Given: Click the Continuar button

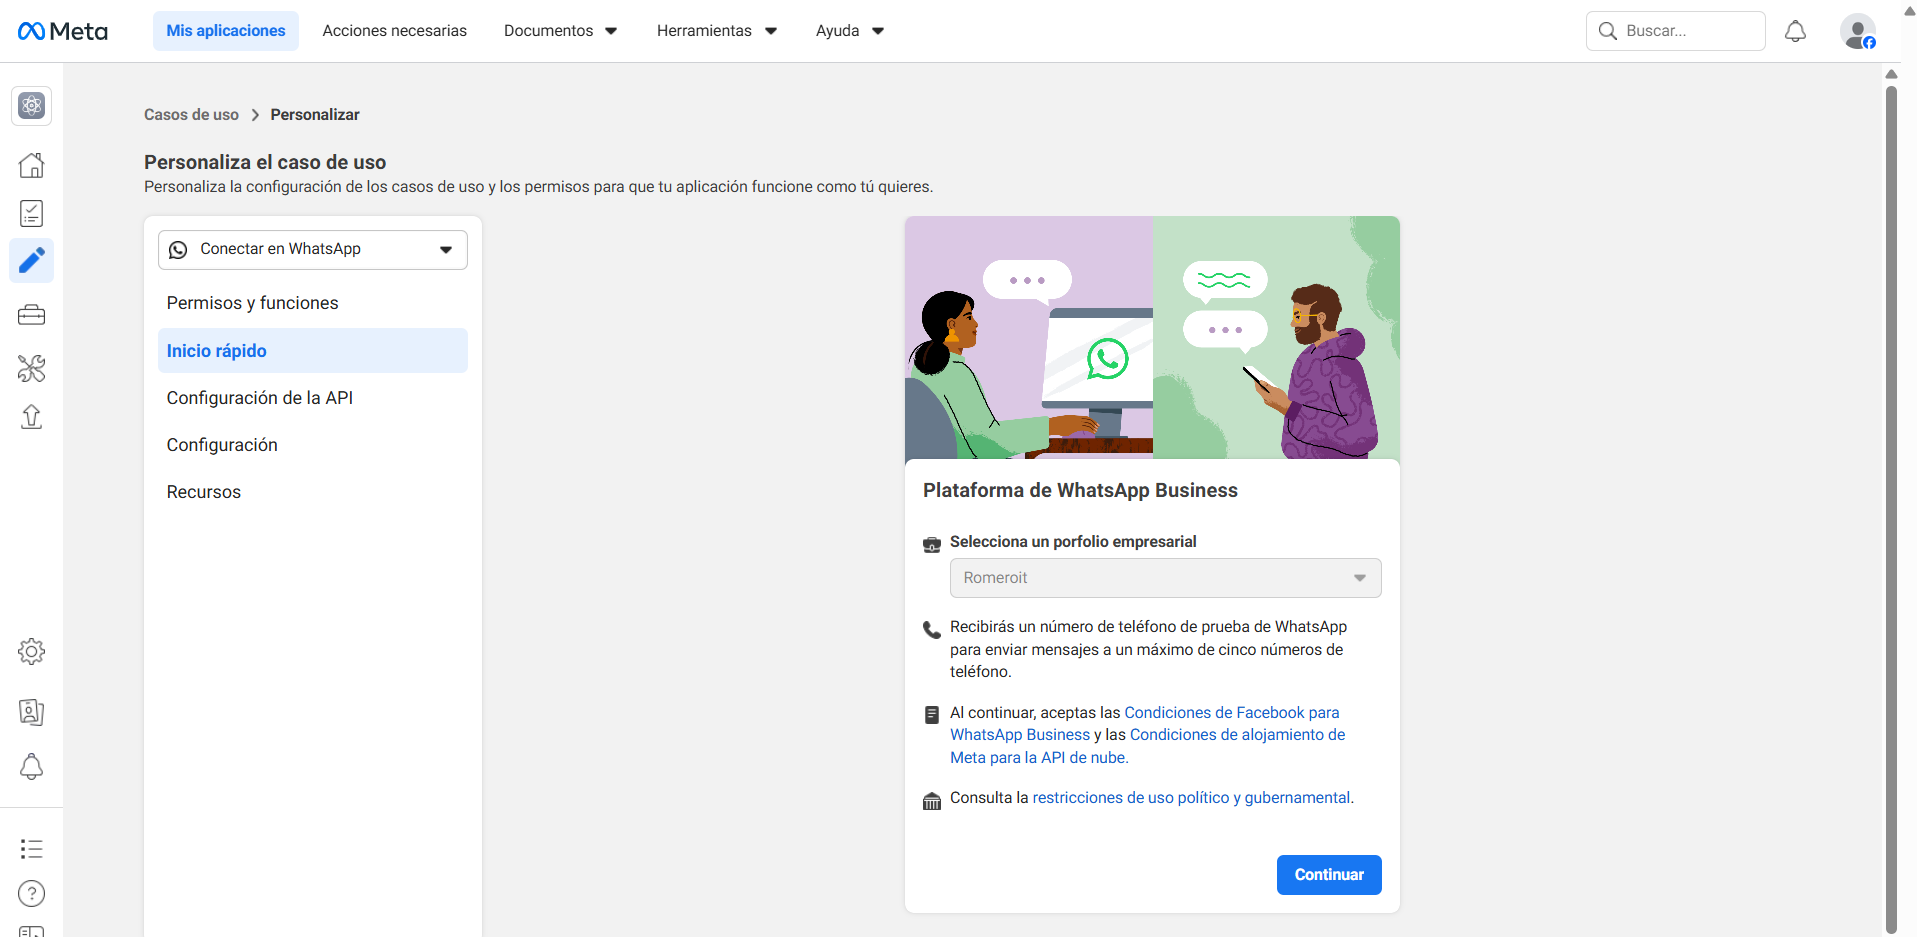Looking at the screenshot, I should [x=1329, y=875].
